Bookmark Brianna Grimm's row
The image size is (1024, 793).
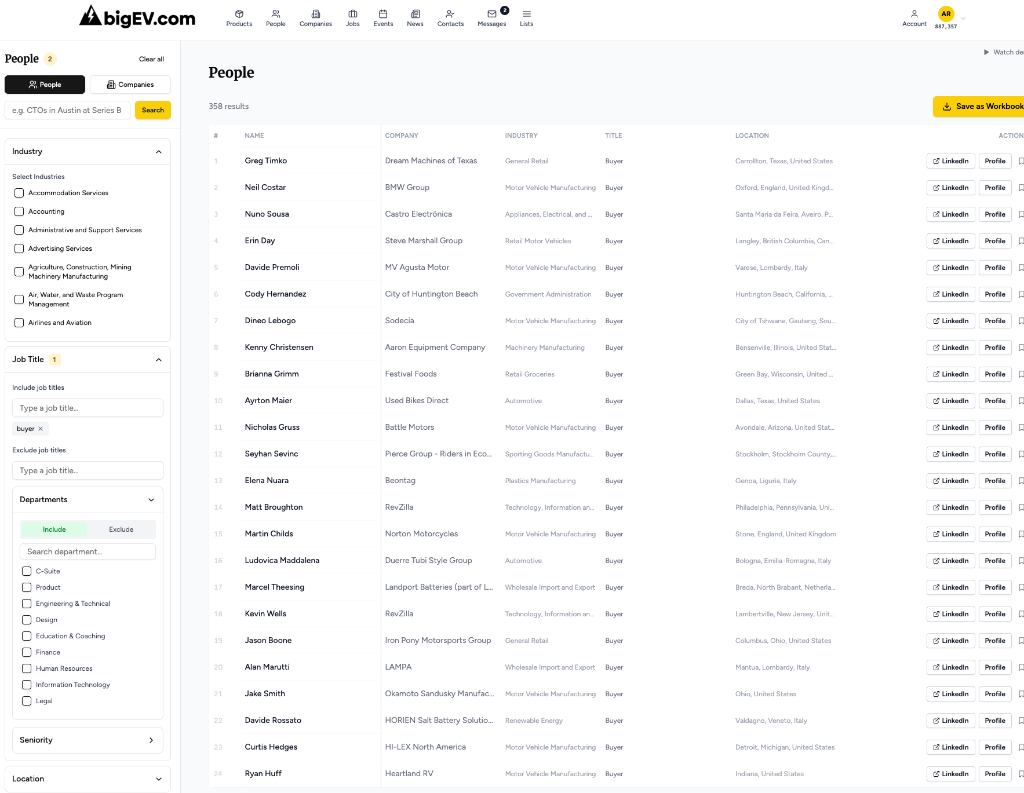tap(1021, 374)
